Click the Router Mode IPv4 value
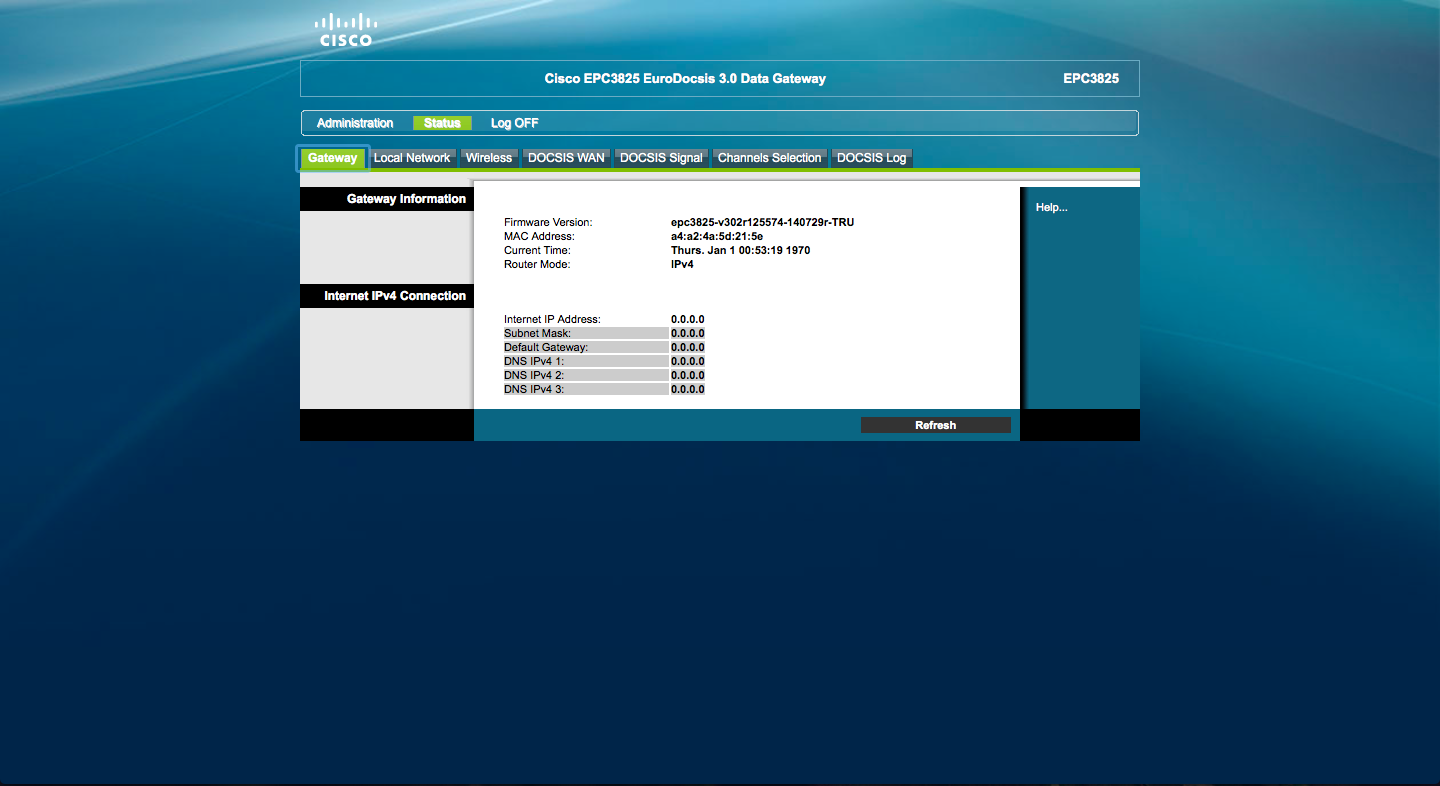This screenshot has height=786, width=1440. [682, 264]
